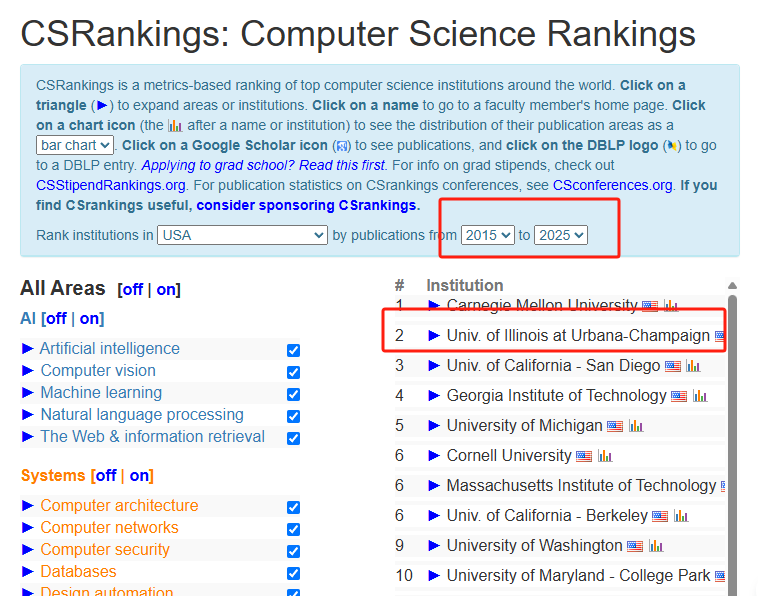The height and width of the screenshot is (596, 758).
Task: Expand the Computer vision area triangle
Action: tap(28, 371)
